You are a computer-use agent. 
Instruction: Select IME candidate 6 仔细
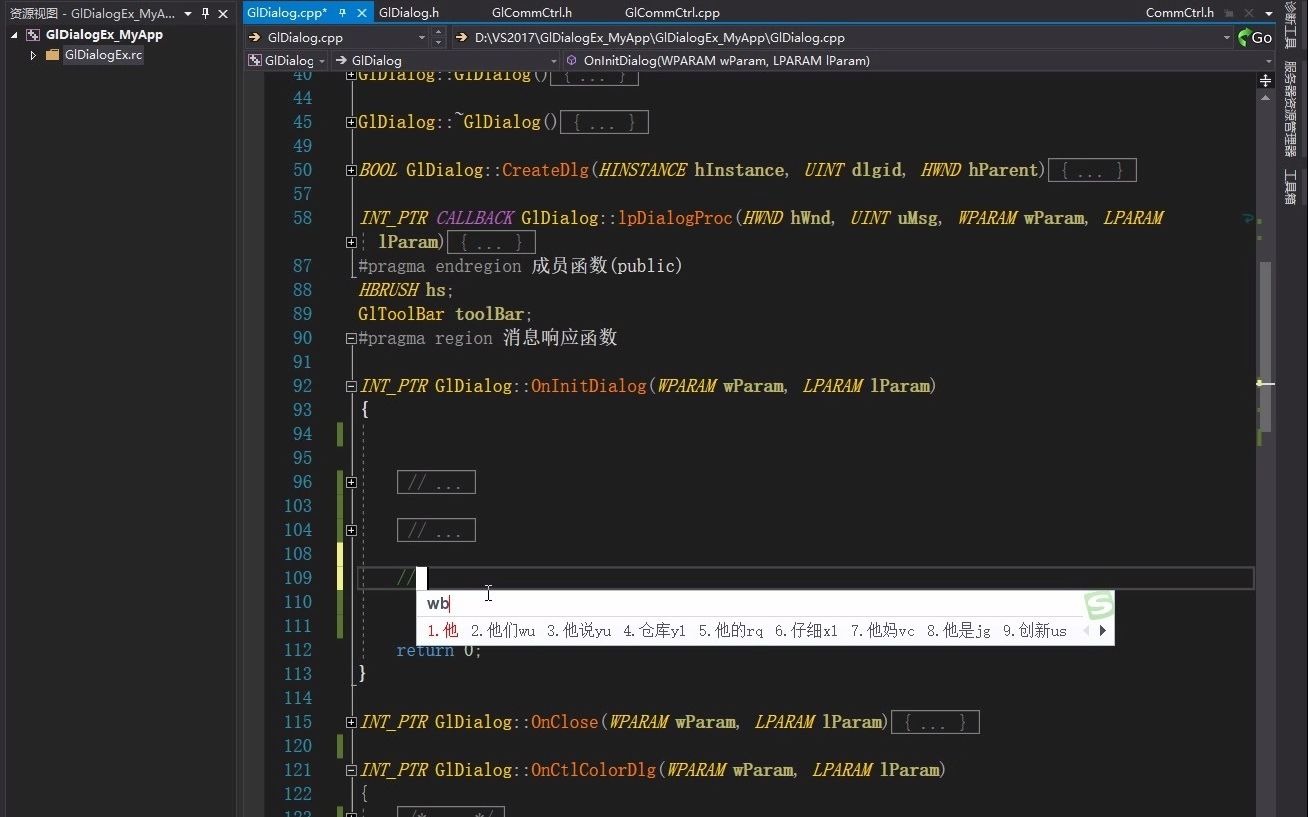806,631
